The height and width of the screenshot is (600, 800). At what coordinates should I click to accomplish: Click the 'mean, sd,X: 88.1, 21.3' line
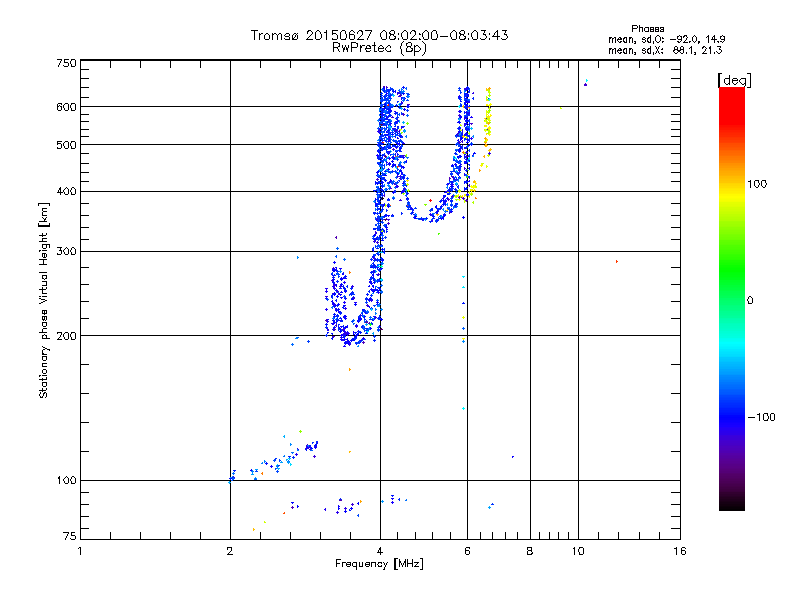coord(665,50)
